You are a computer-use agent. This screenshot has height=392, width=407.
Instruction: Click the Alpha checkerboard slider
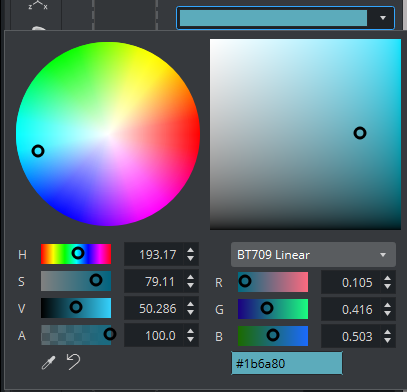tap(76, 335)
